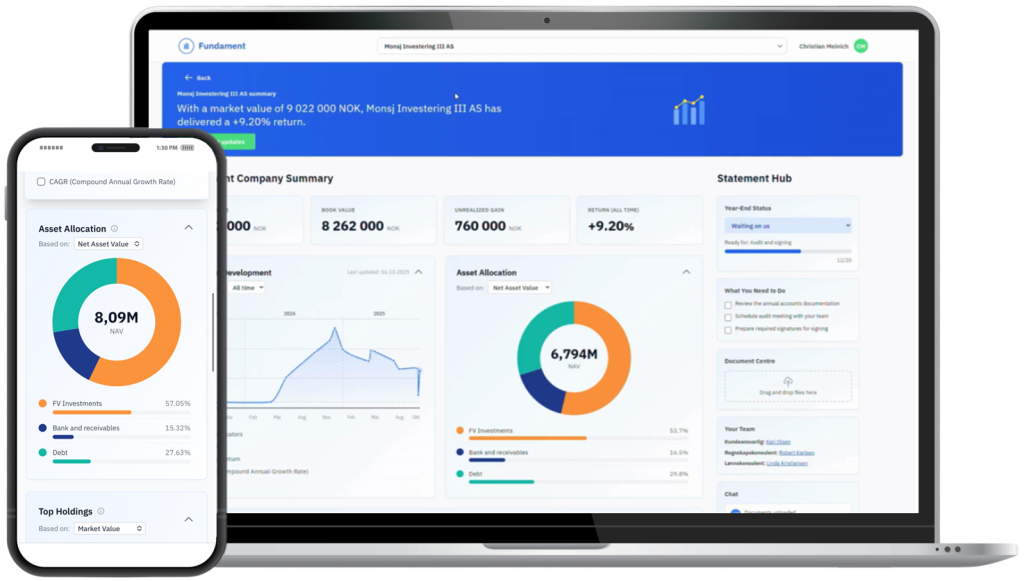1024x581 pixels.
Task: Open the Monsj Investering III AS company dropdown
Action: tap(582, 46)
